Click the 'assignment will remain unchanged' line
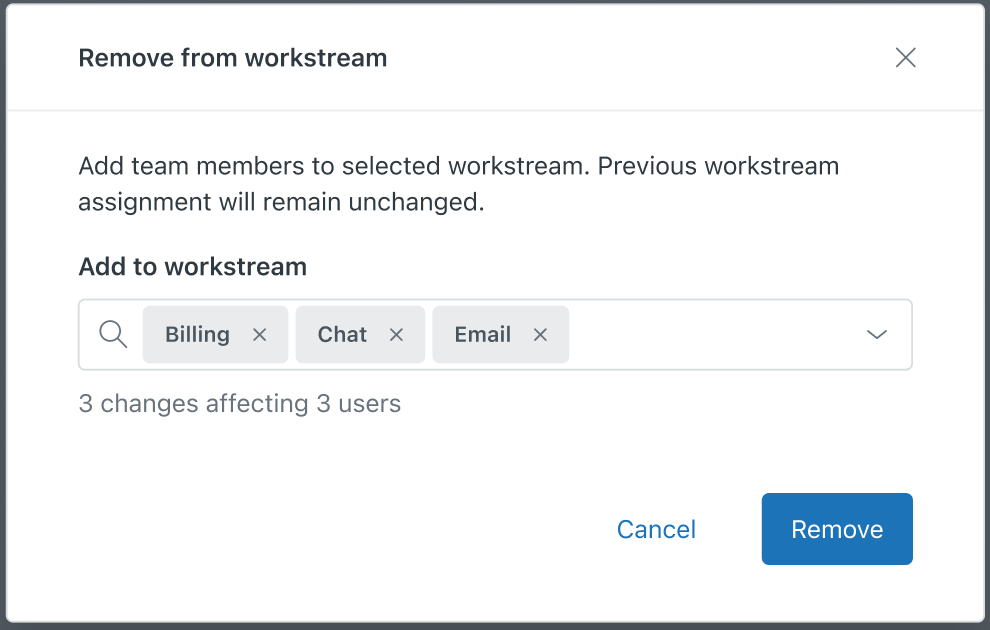The height and width of the screenshot is (630, 990). tap(281, 202)
